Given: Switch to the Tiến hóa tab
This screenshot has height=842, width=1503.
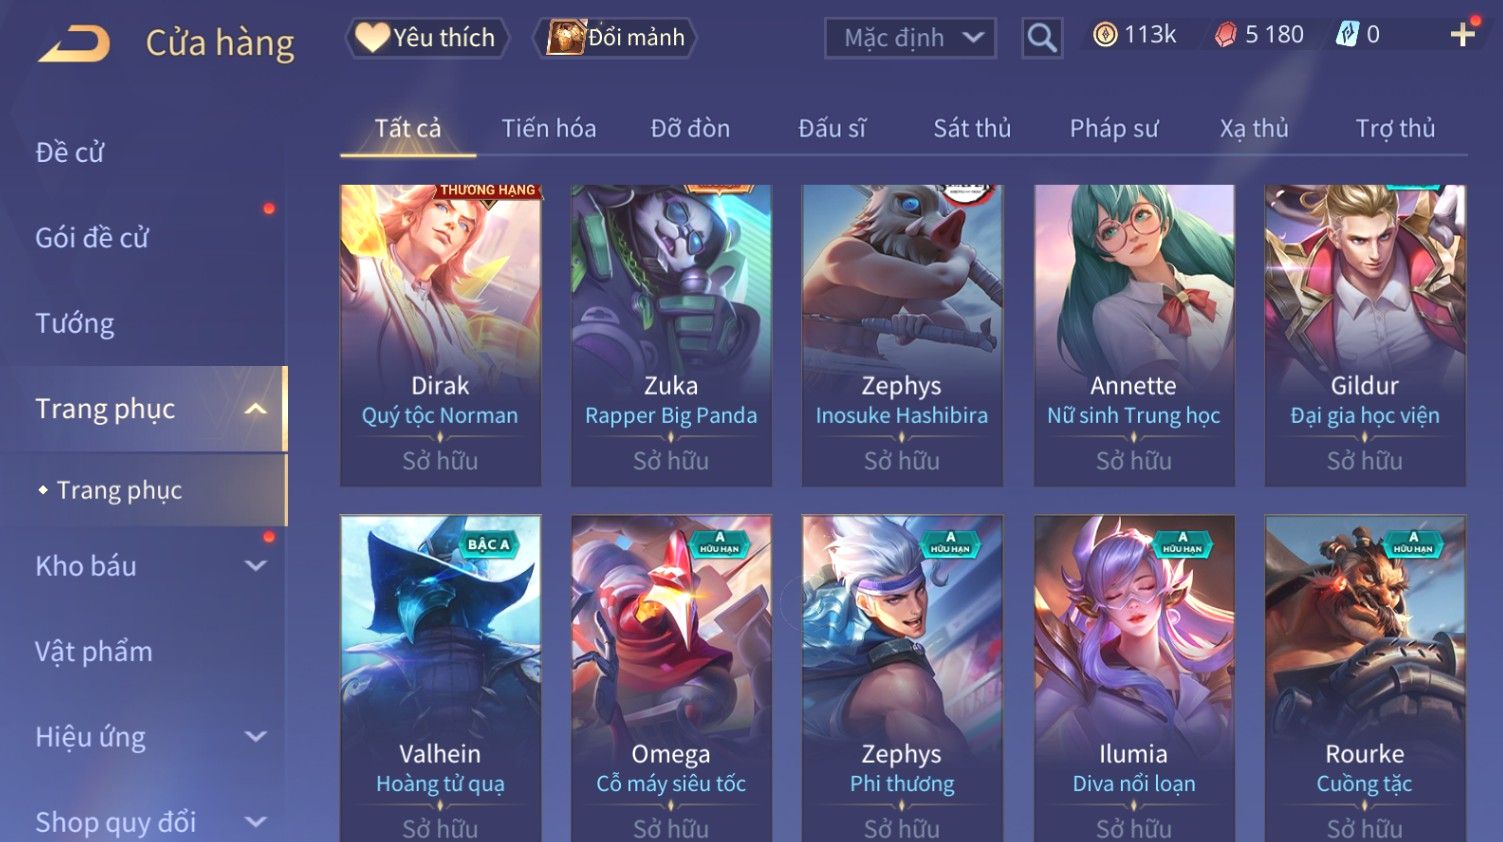Looking at the screenshot, I should point(549,128).
